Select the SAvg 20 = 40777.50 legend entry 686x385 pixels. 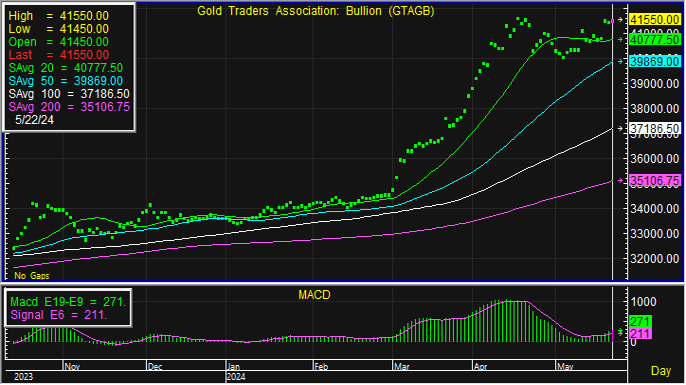point(66,68)
